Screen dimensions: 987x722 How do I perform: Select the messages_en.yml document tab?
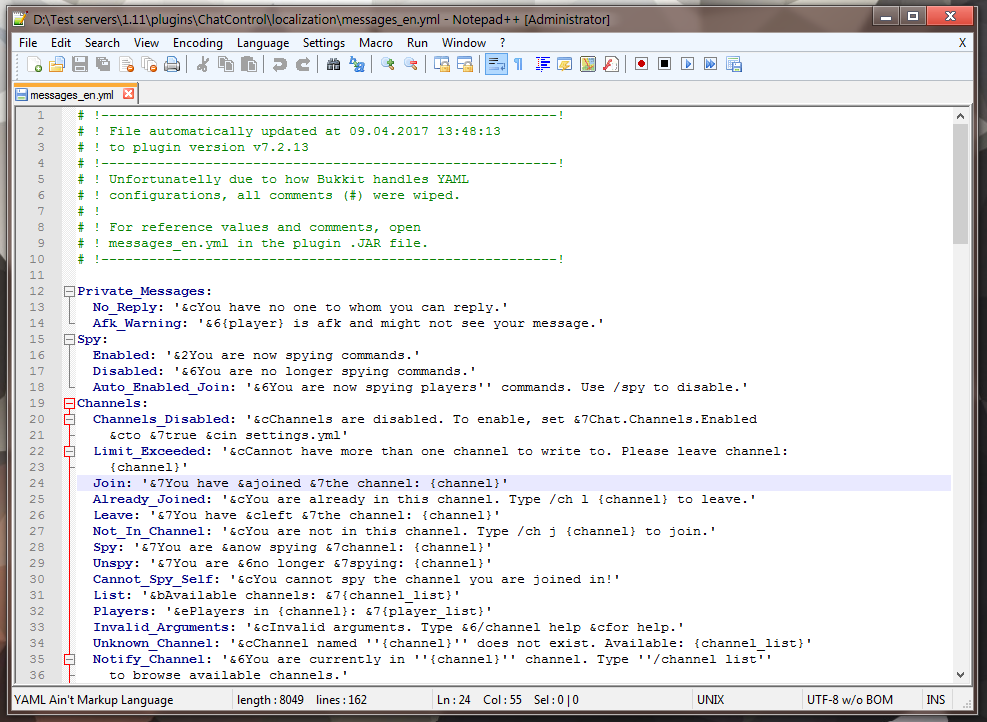[71, 94]
